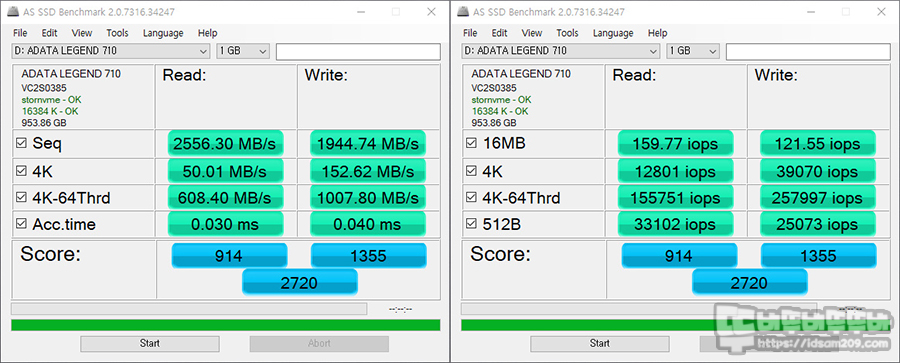Click gray upper progress bar in left window
Image resolution: width=900 pixels, height=363 pixels.
189,309
